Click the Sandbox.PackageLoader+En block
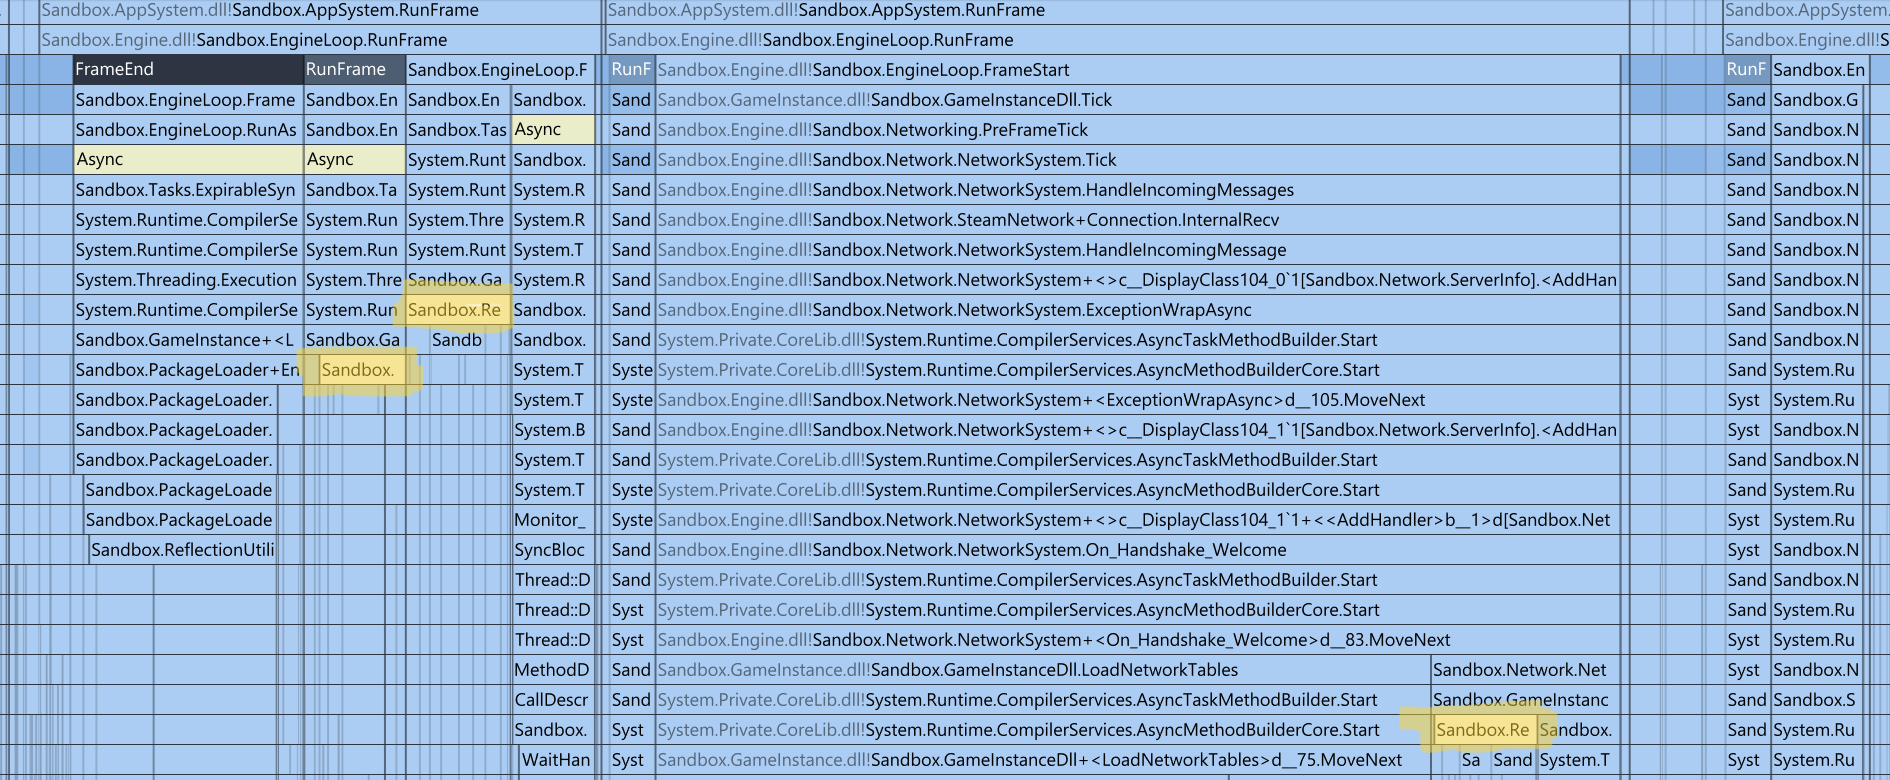The width and height of the screenshot is (1890, 780). [x=187, y=370]
